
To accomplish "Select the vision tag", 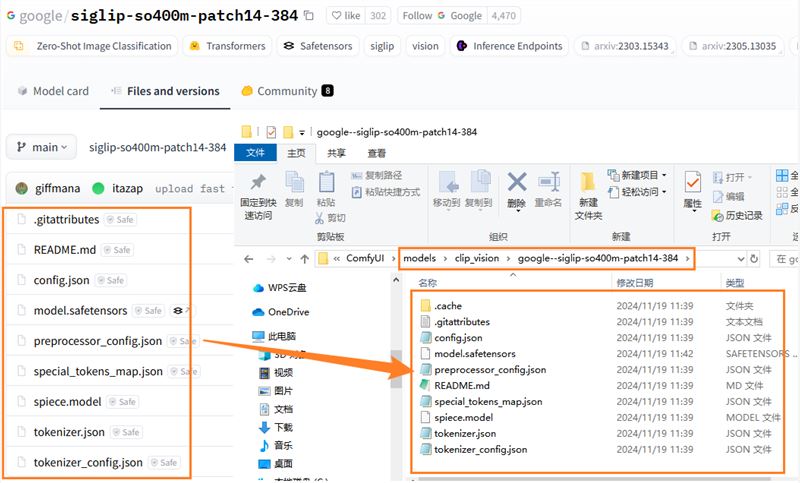I will coord(425,46).
